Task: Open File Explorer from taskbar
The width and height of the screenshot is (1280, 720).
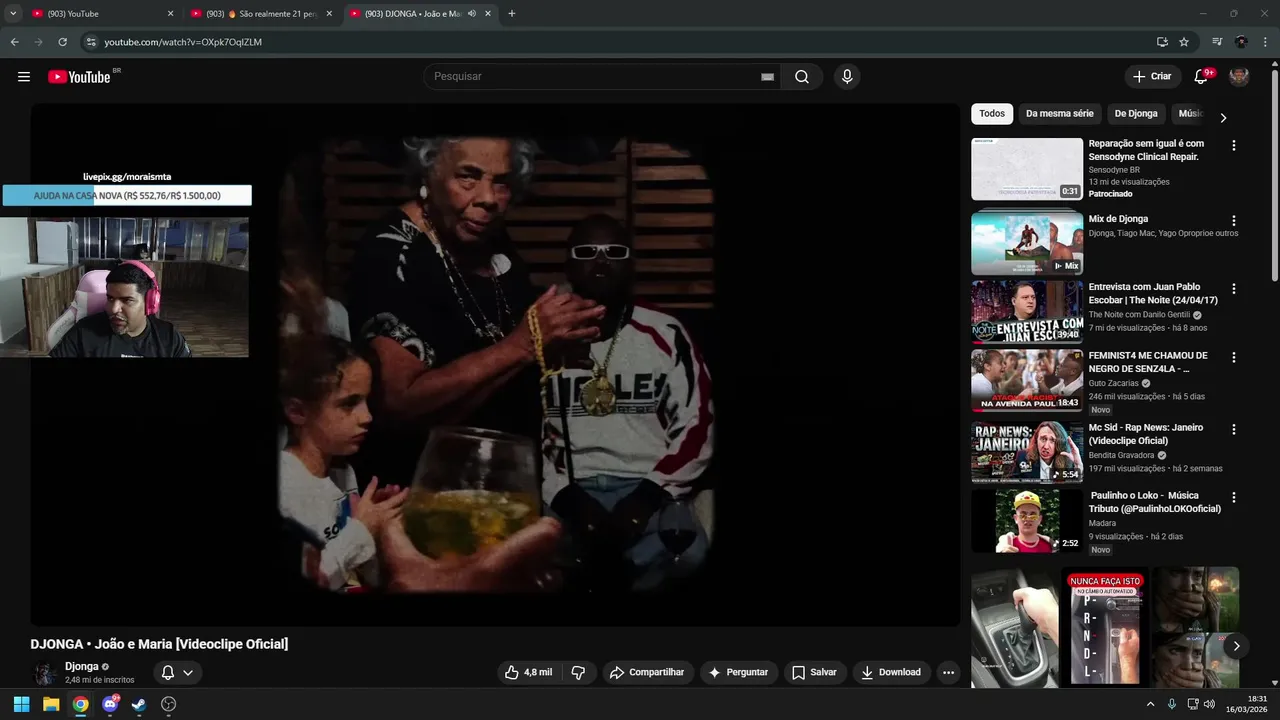Action: point(51,704)
